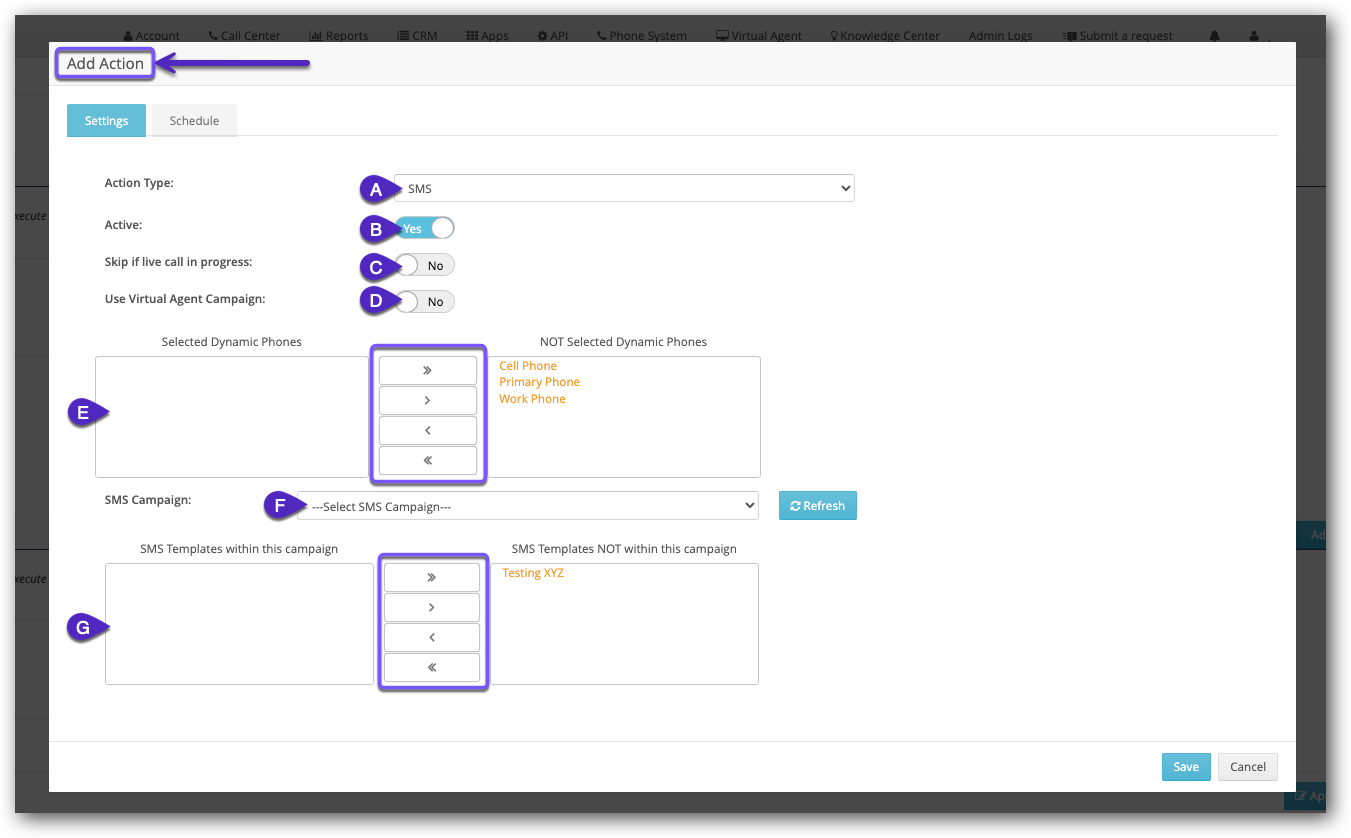Enable Skip if live call in progress
This screenshot has width=1351, height=838.
424,265
